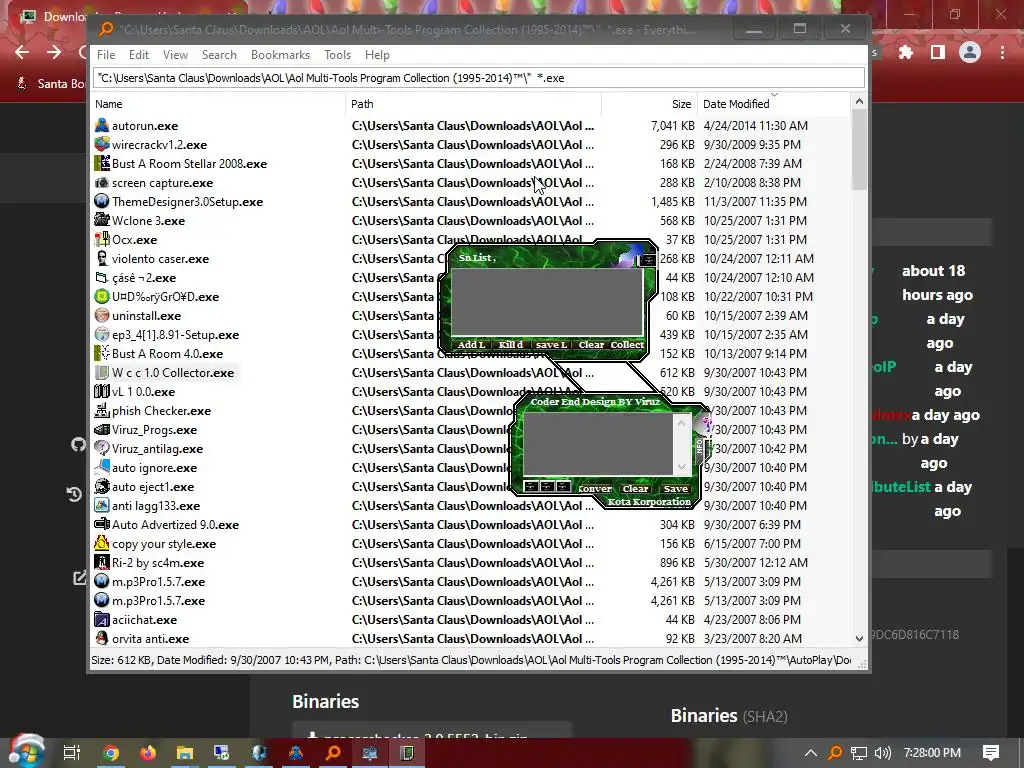Select the W c c 1.0 Collector.exe row
Screen dimensions: 1024x768
point(472,373)
